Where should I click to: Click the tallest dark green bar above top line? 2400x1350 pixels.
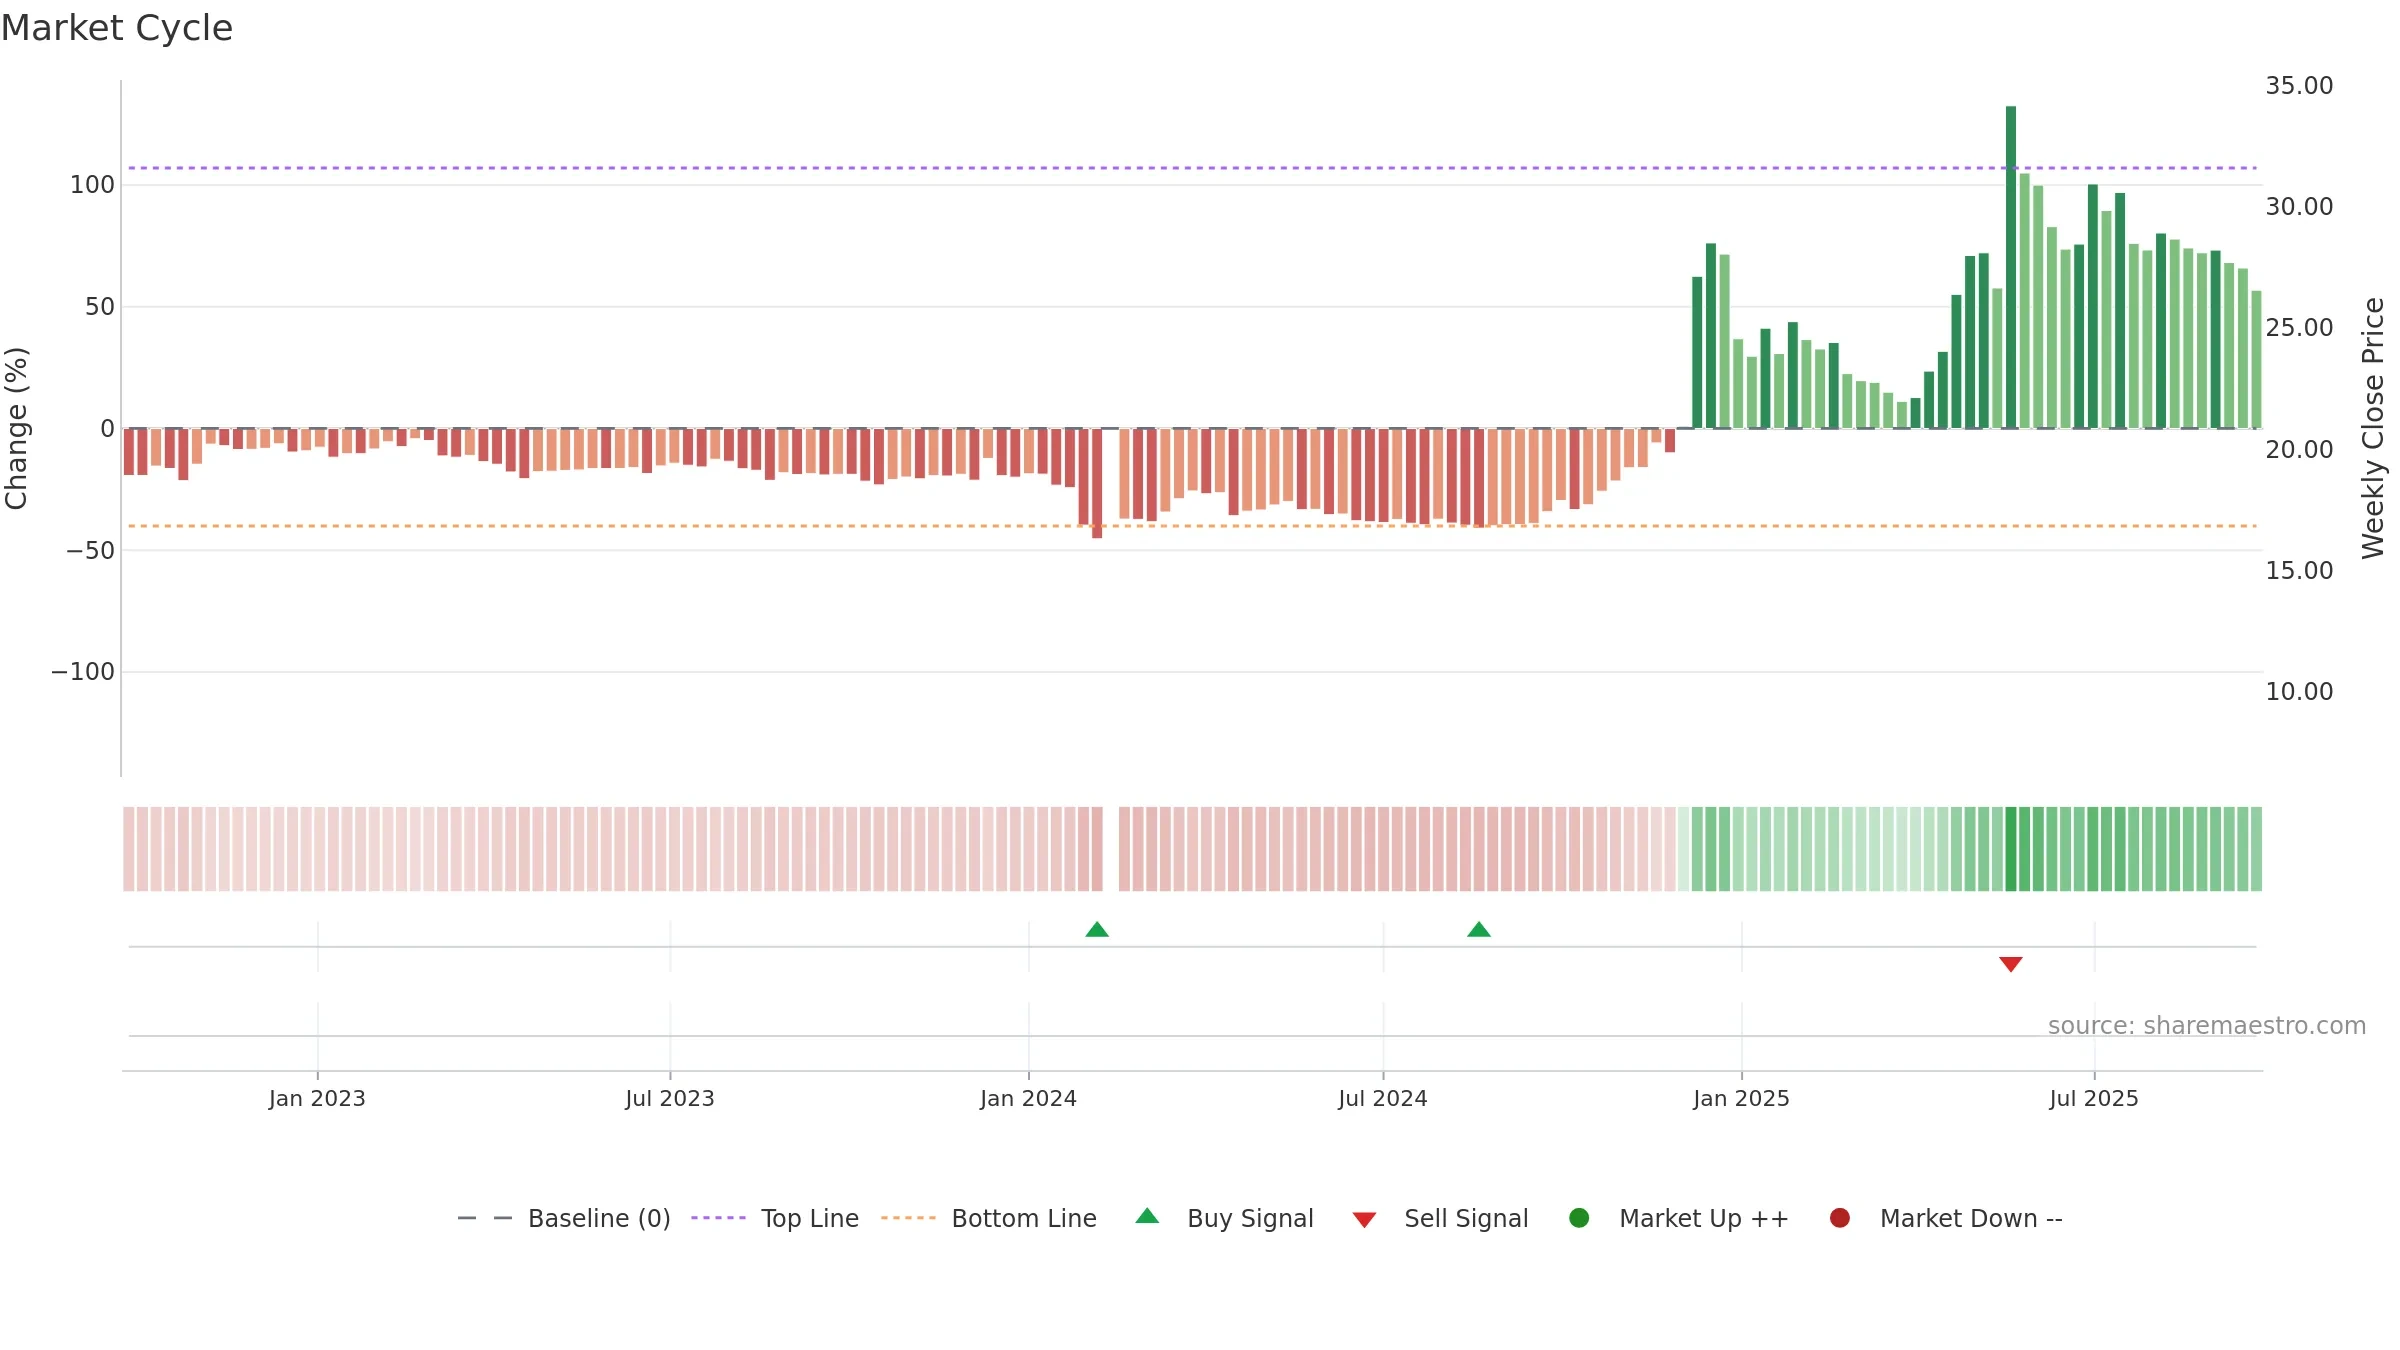[x=2011, y=267]
